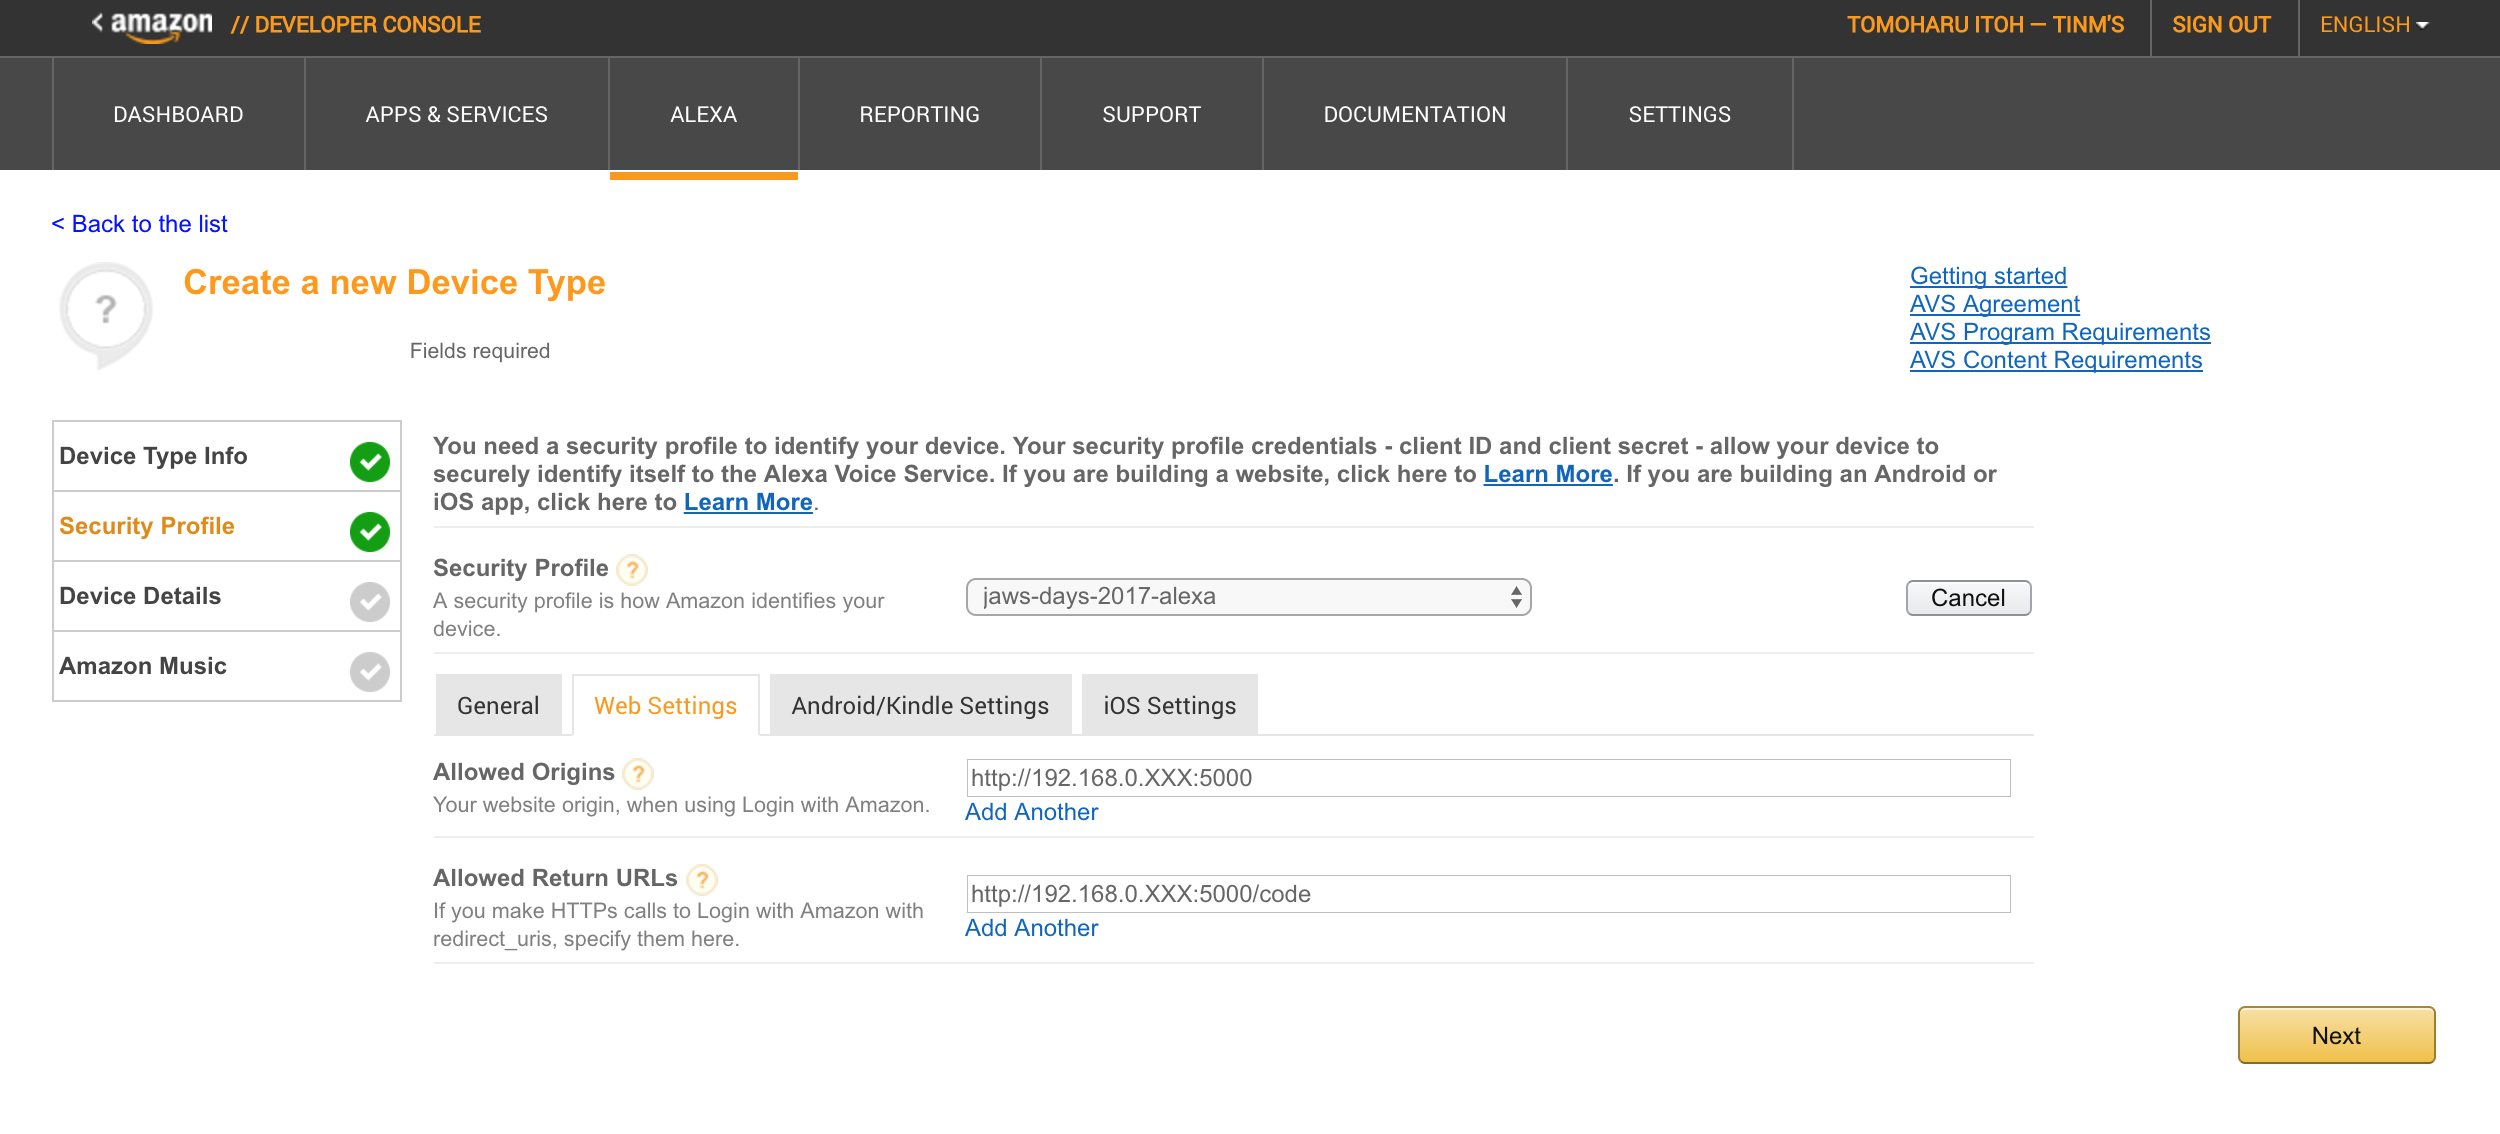Click Add Another under Allowed Origins
This screenshot has height=1134, width=2500.
(1031, 812)
